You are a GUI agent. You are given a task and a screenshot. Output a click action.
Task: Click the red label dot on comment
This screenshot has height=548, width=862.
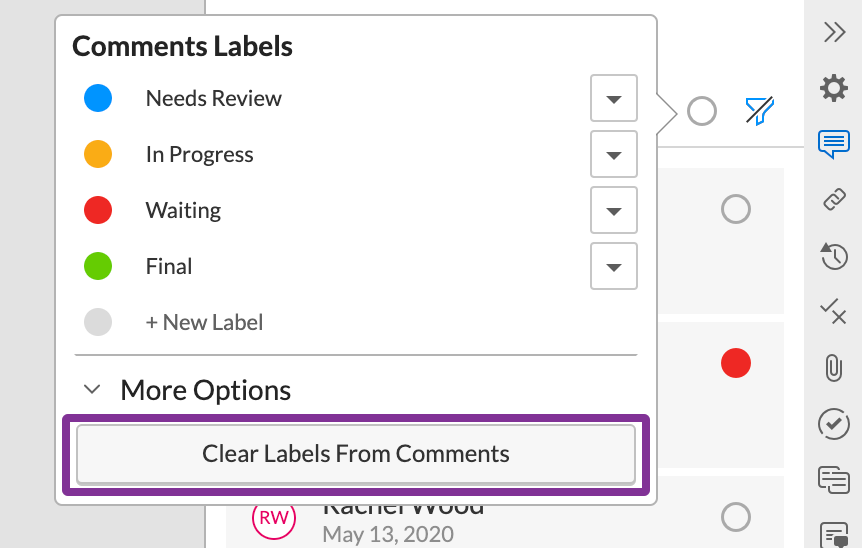point(736,363)
